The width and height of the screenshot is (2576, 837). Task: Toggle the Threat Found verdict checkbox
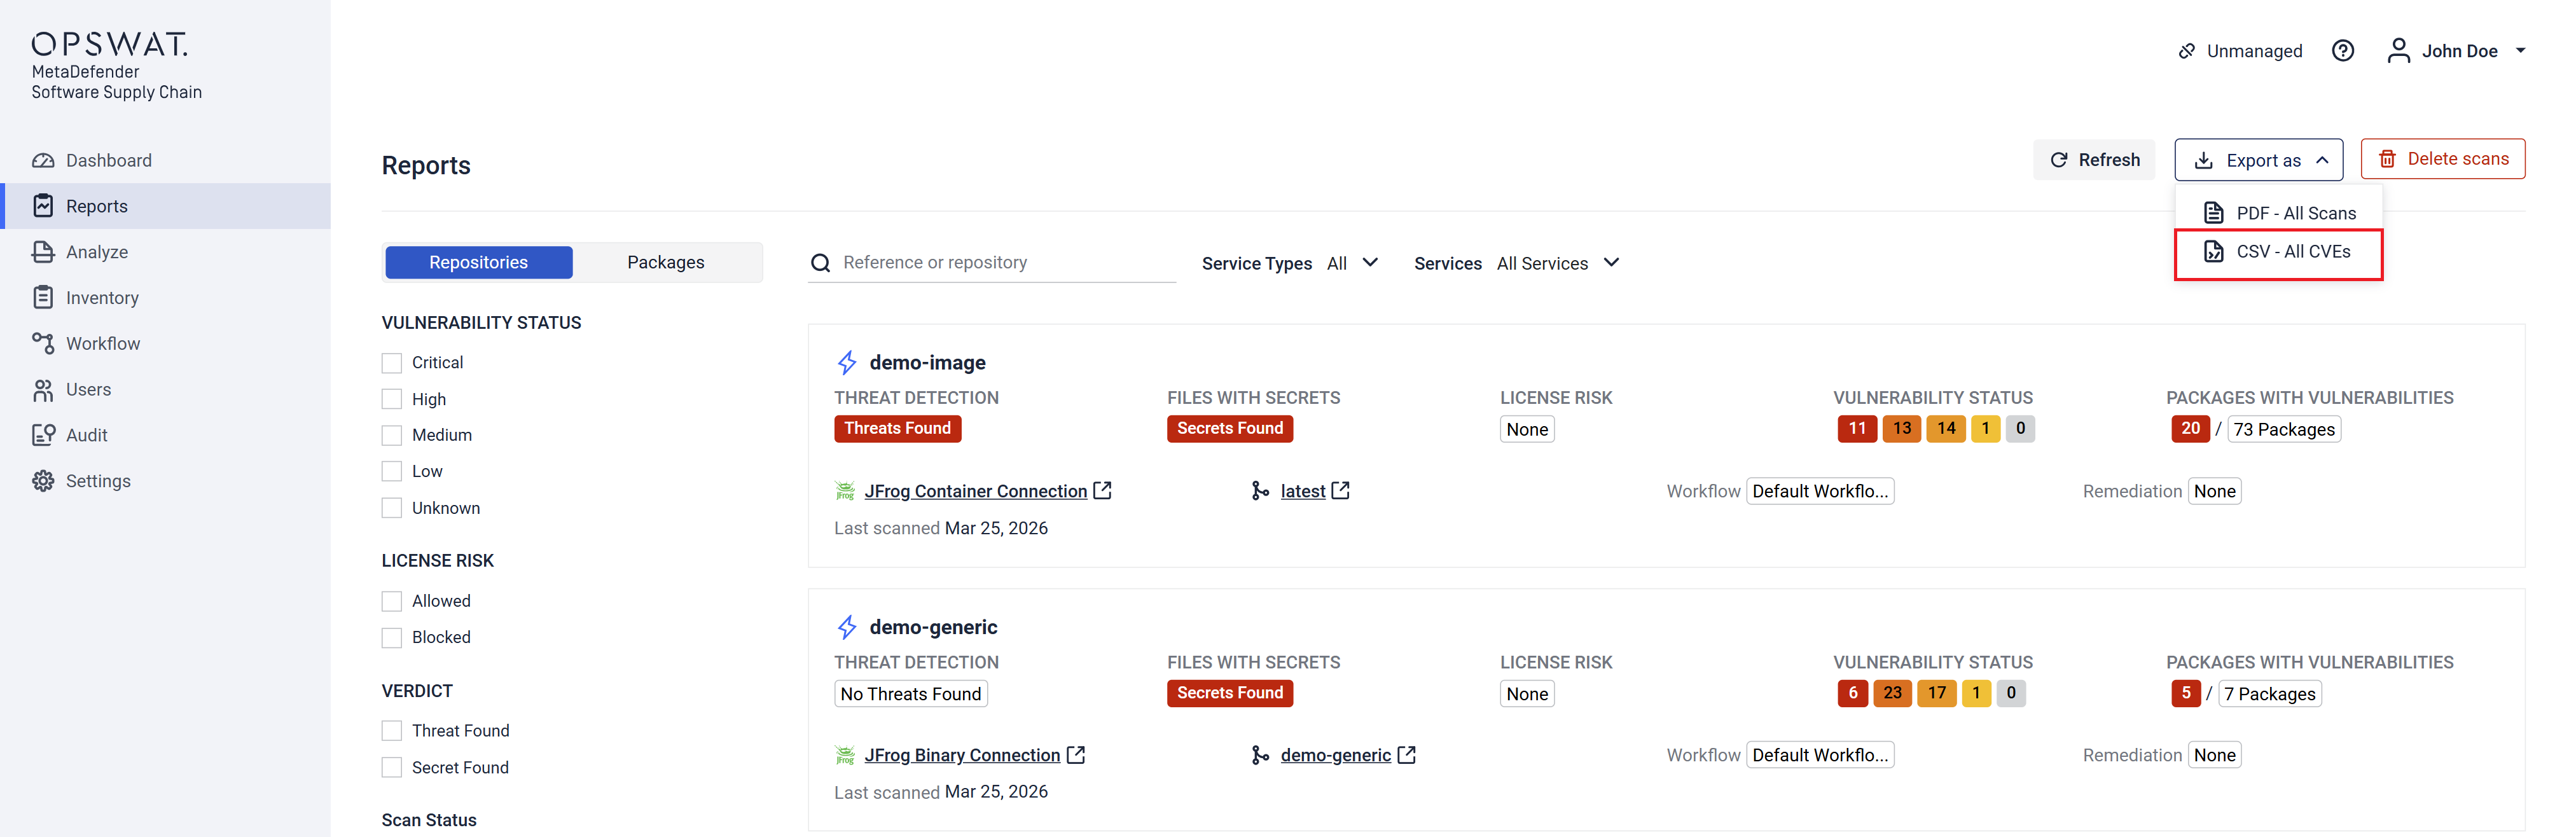pos(392,731)
